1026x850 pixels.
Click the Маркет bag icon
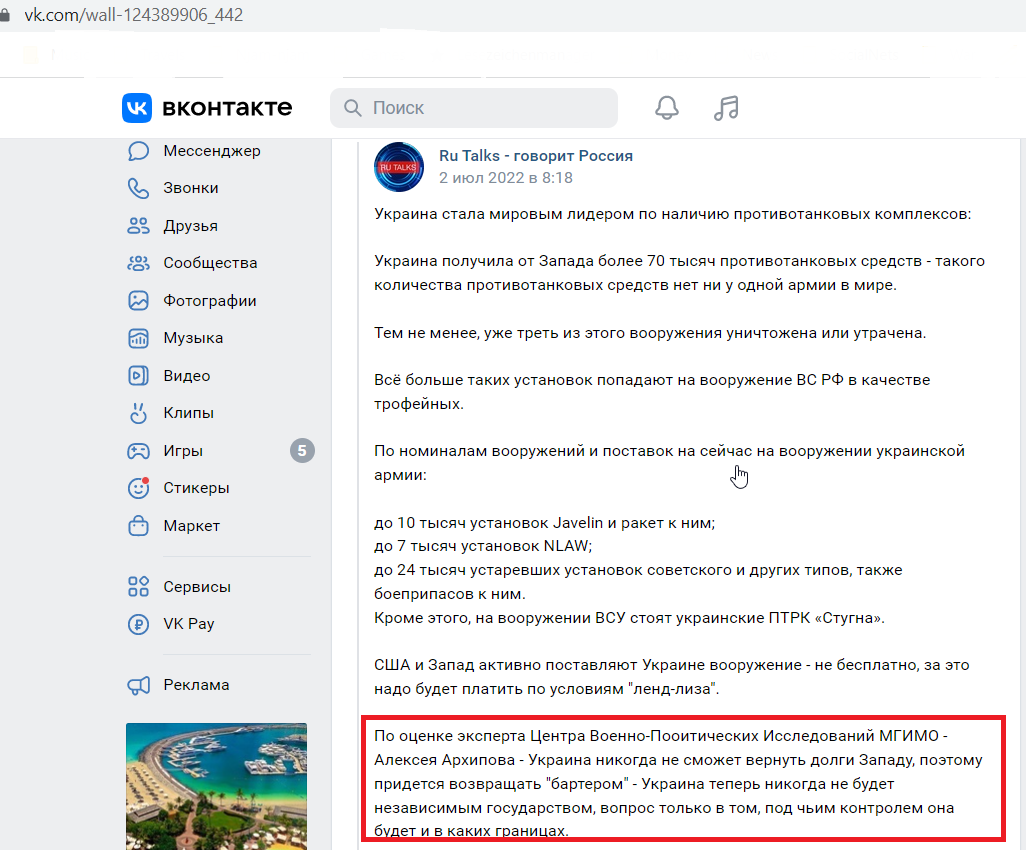(138, 525)
